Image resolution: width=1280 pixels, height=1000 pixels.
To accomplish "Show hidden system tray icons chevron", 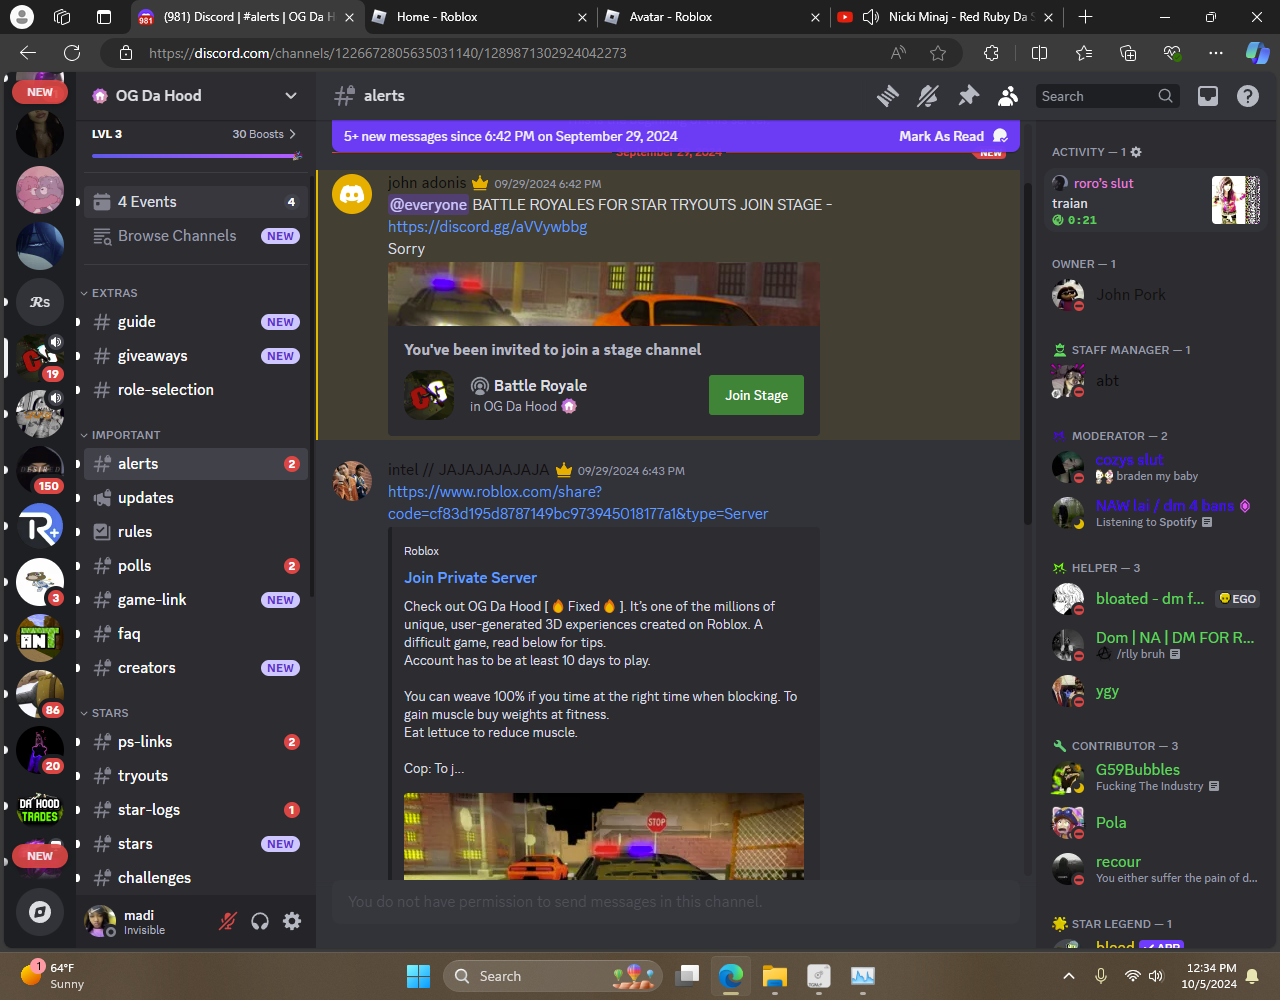I will (1069, 976).
